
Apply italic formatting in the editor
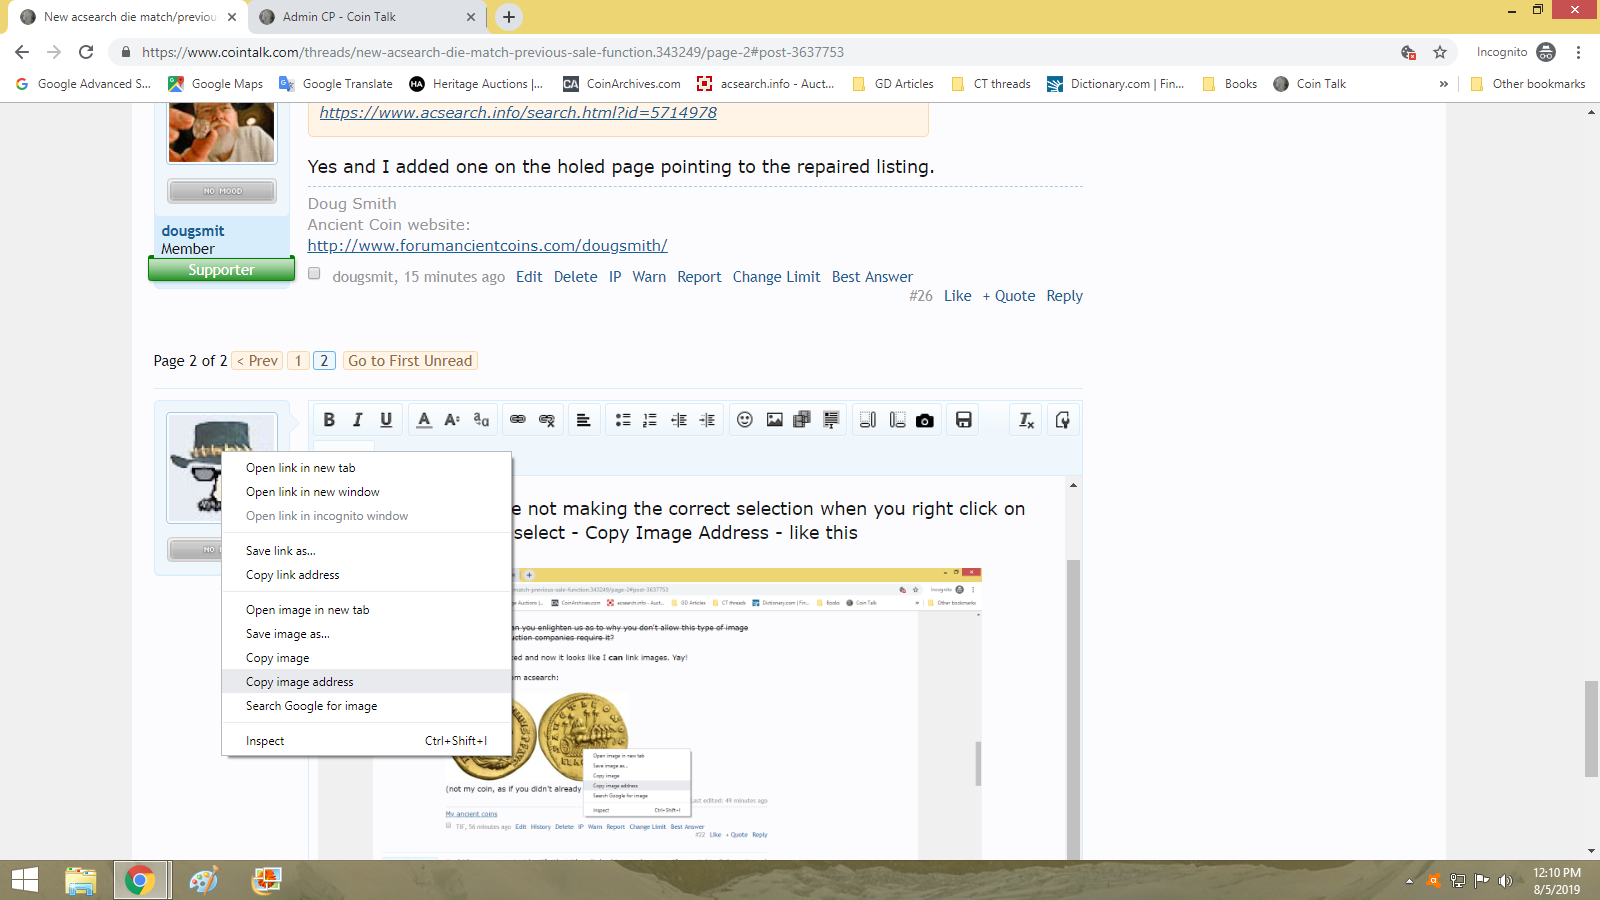click(357, 420)
